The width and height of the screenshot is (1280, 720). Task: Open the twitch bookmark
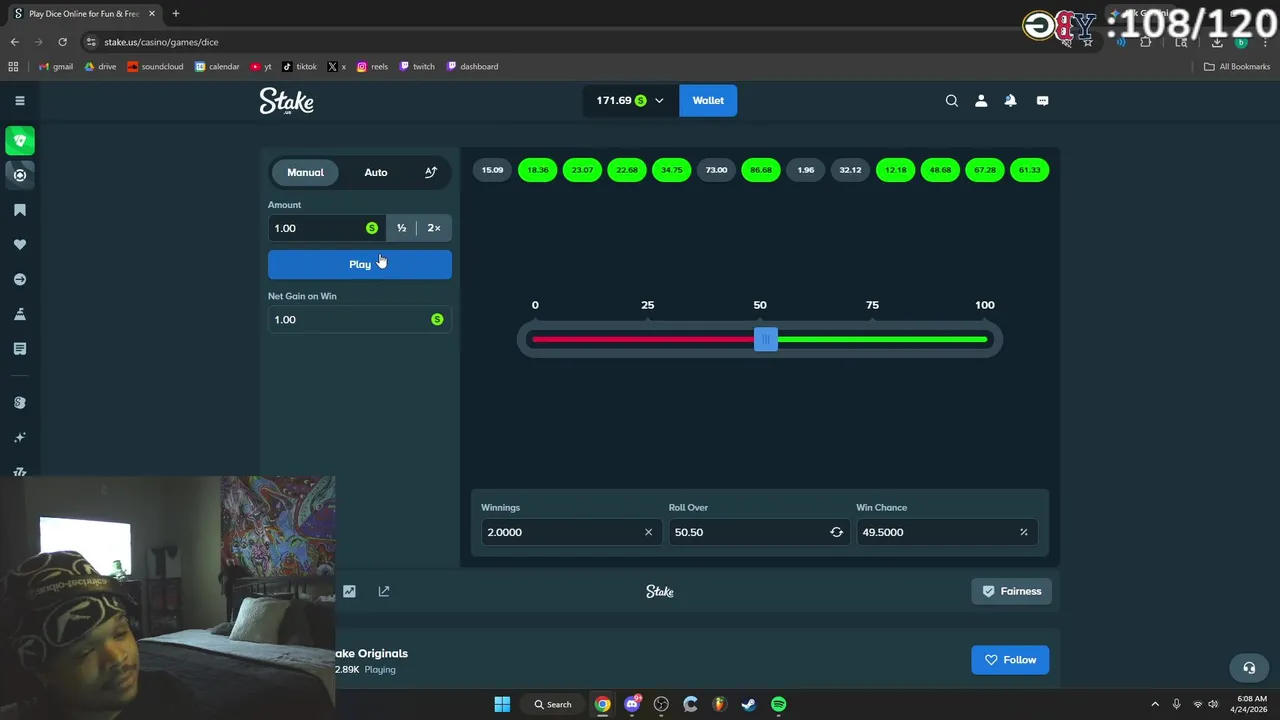coord(417,67)
